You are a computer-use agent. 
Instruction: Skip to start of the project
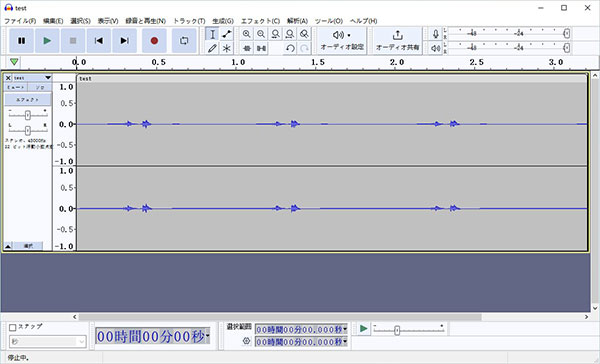[x=98, y=41]
